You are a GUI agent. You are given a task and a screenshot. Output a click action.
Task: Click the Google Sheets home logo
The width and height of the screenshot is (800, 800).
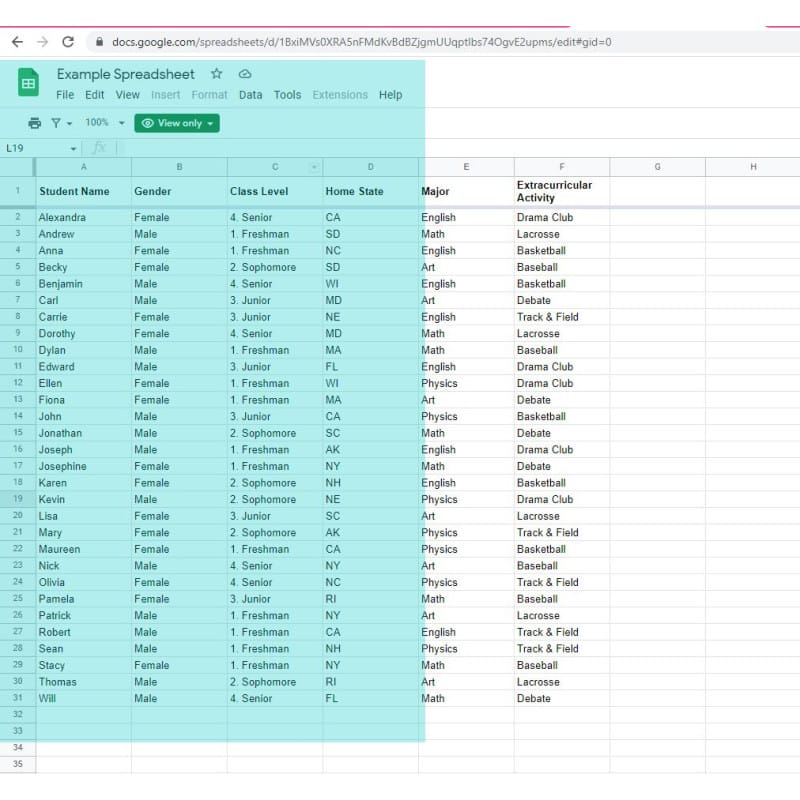pyautogui.click(x=28, y=83)
